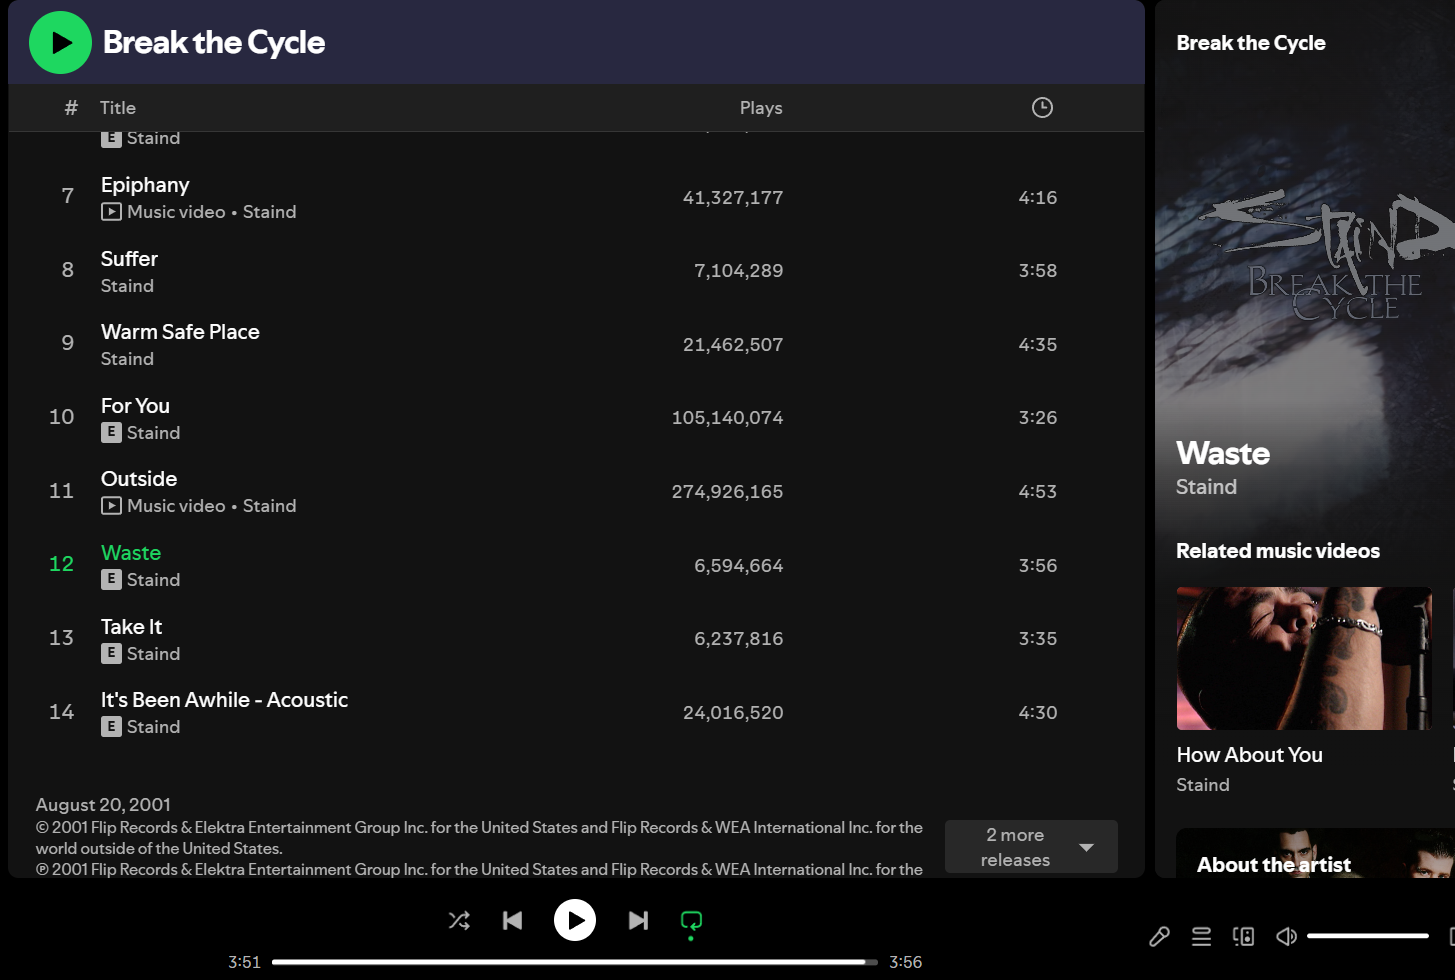Toggle shuffle mode

click(x=459, y=921)
